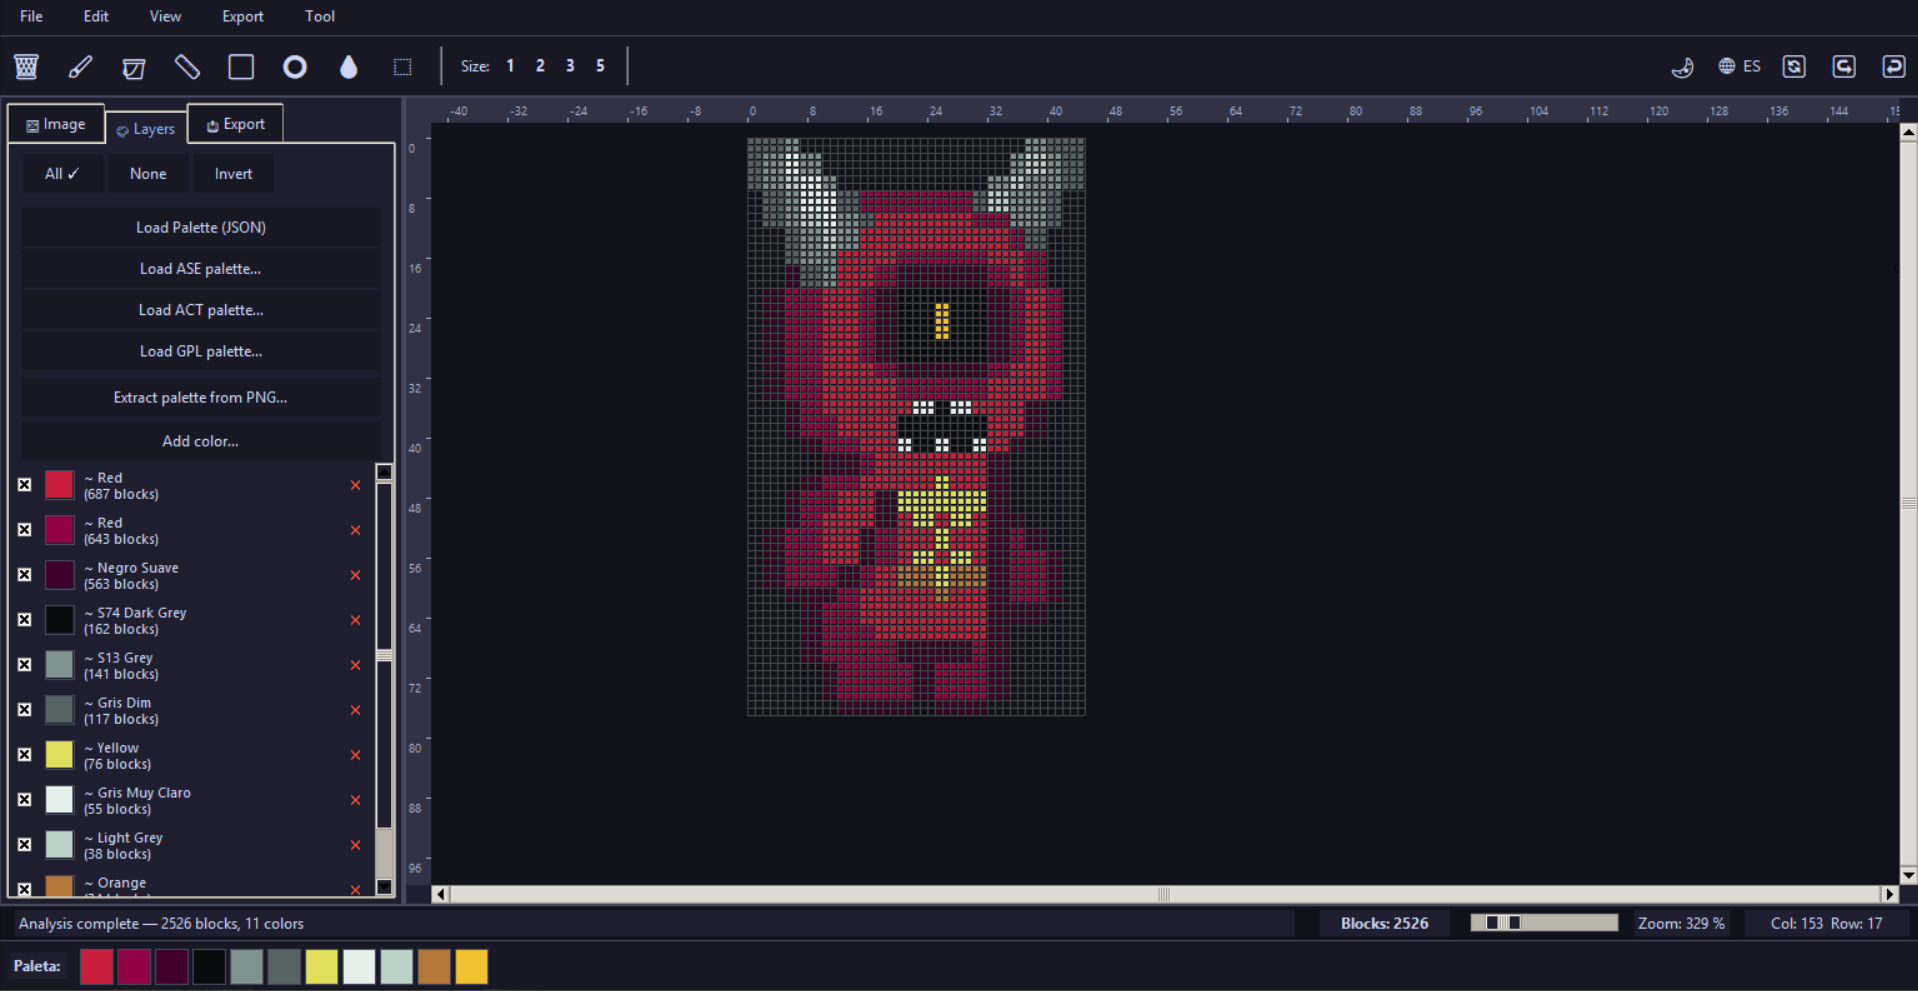Switch to the Image tab
The width and height of the screenshot is (1918, 991).
[x=56, y=124]
